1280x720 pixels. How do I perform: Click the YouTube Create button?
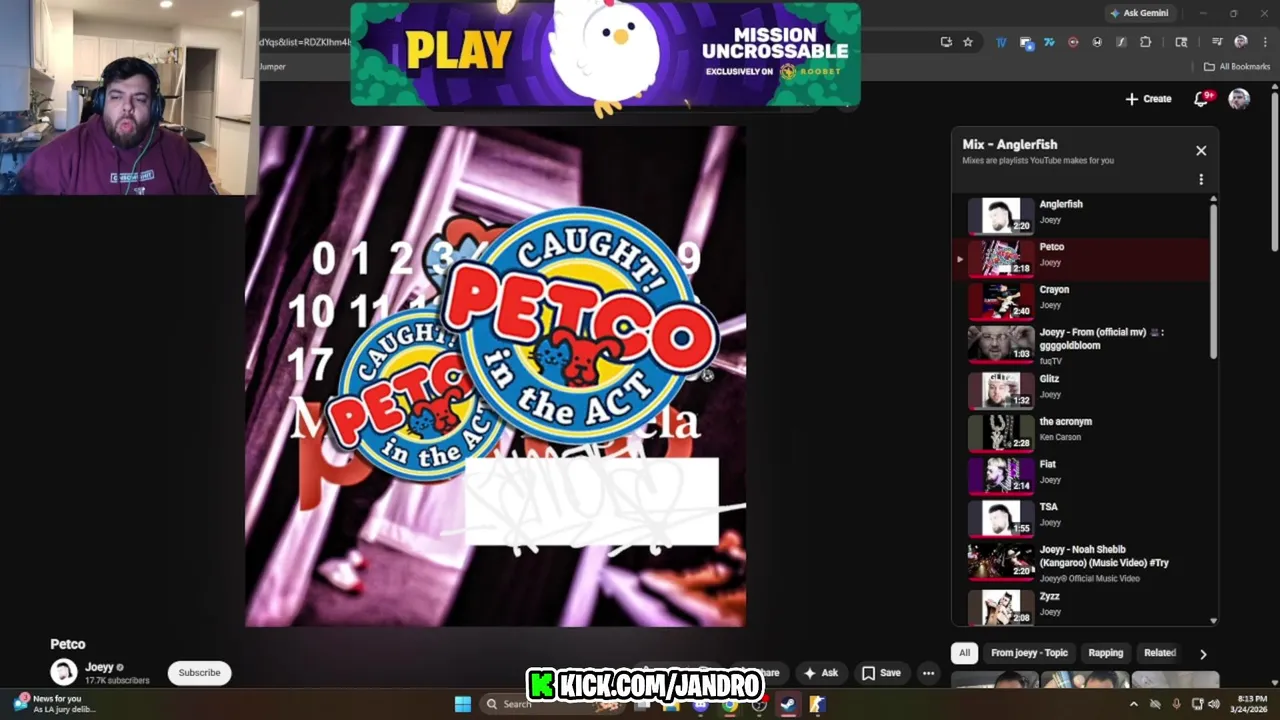[1148, 99]
